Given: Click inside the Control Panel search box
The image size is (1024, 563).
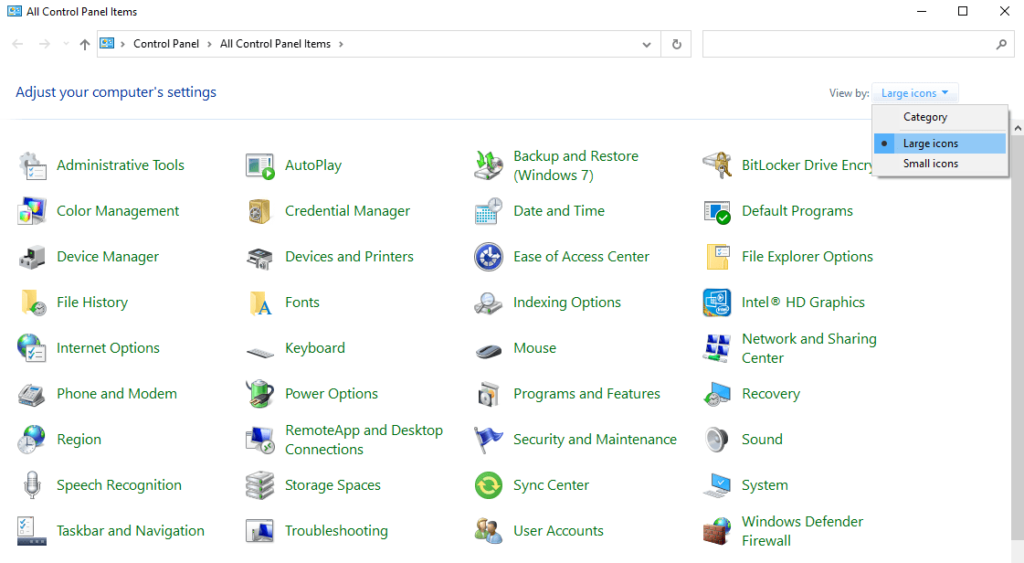Looking at the screenshot, I should click(x=858, y=44).
